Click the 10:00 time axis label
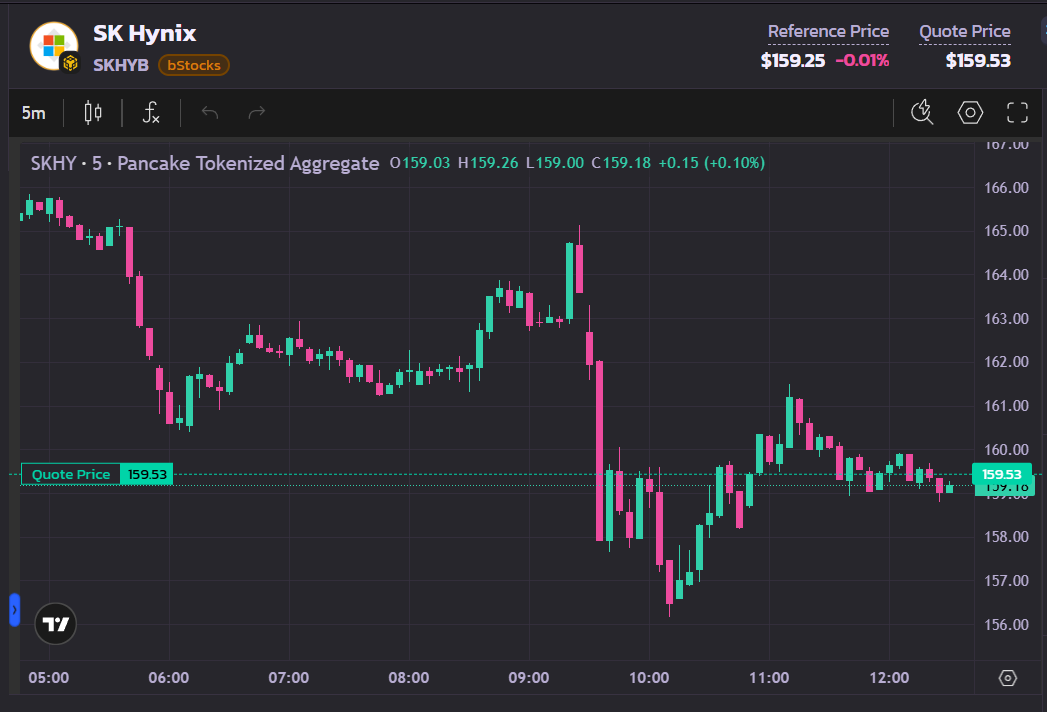Viewport: 1047px width, 712px height. [648, 678]
